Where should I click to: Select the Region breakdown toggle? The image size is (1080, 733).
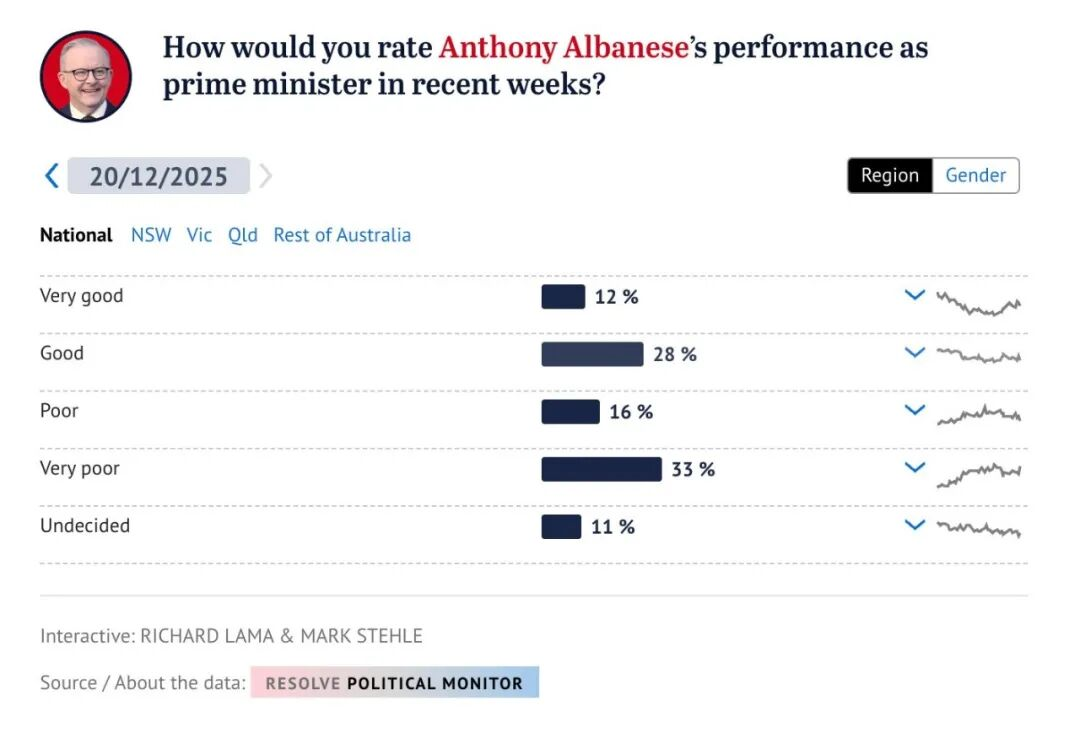point(889,175)
